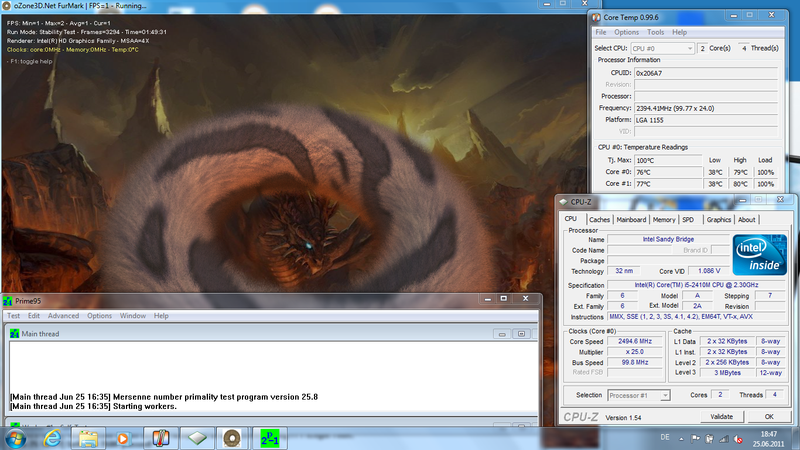Switch to Graphics tab in CPU-Z
The width and height of the screenshot is (800, 450).
tap(719, 220)
